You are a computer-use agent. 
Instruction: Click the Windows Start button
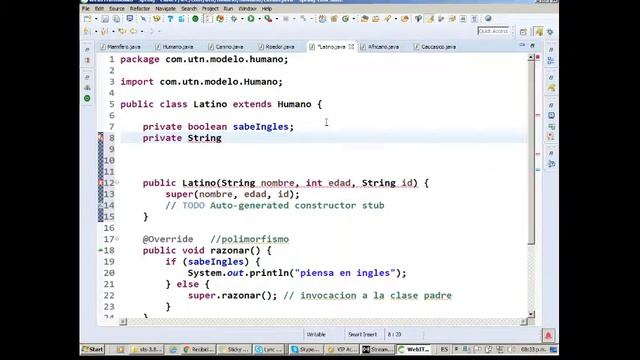point(93,349)
